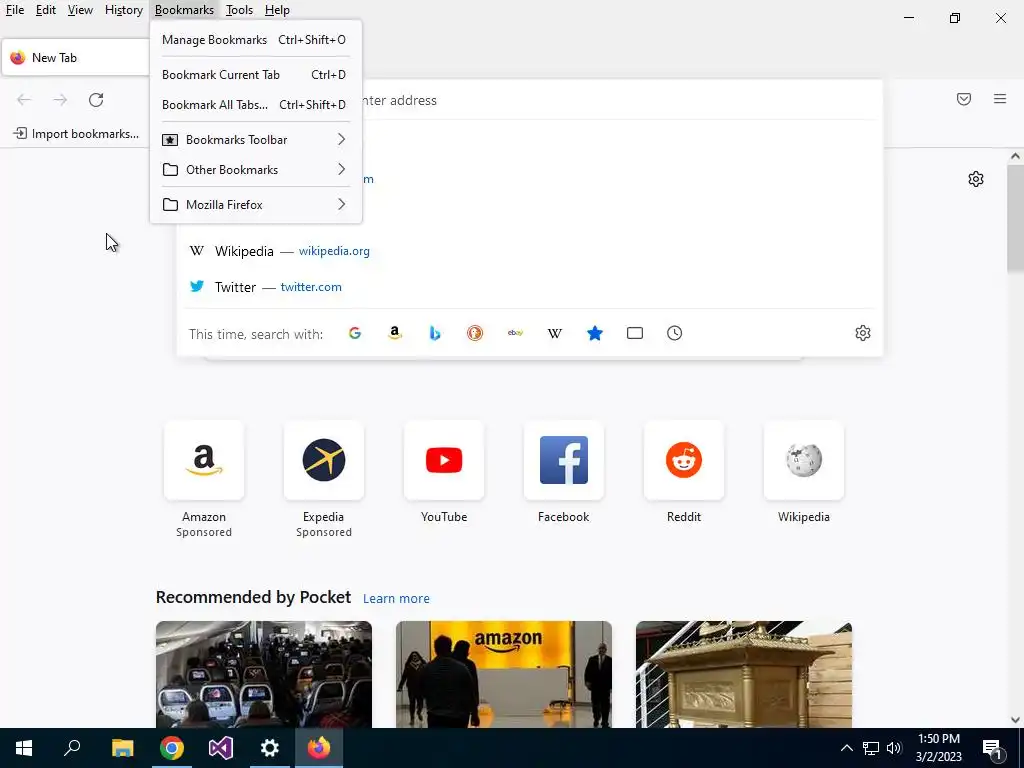Follow Pocket Learn more link
The image size is (1024, 768).
click(396, 598)
